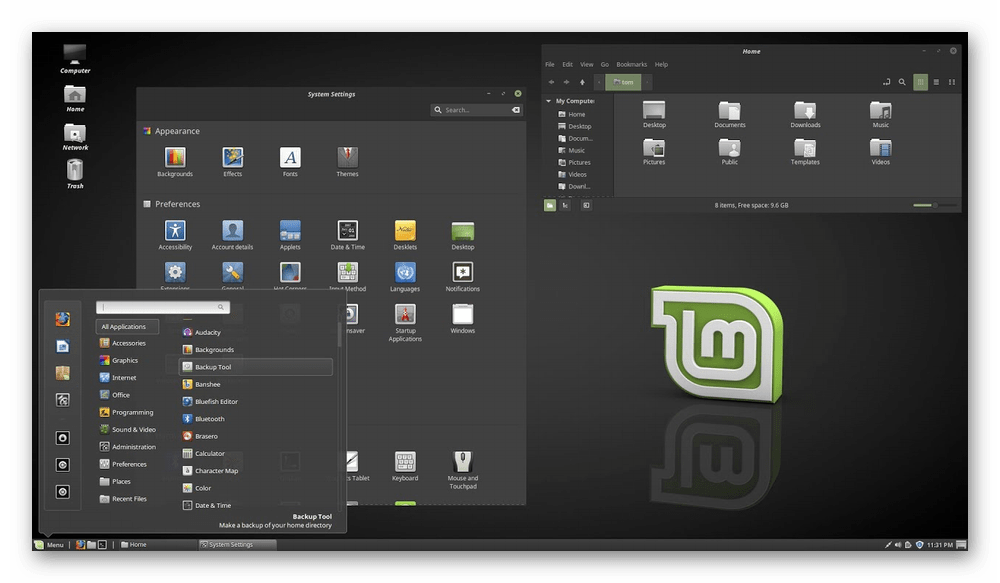Open Account details settings
Screen dimensions: 1000x583
pos(232,235)
